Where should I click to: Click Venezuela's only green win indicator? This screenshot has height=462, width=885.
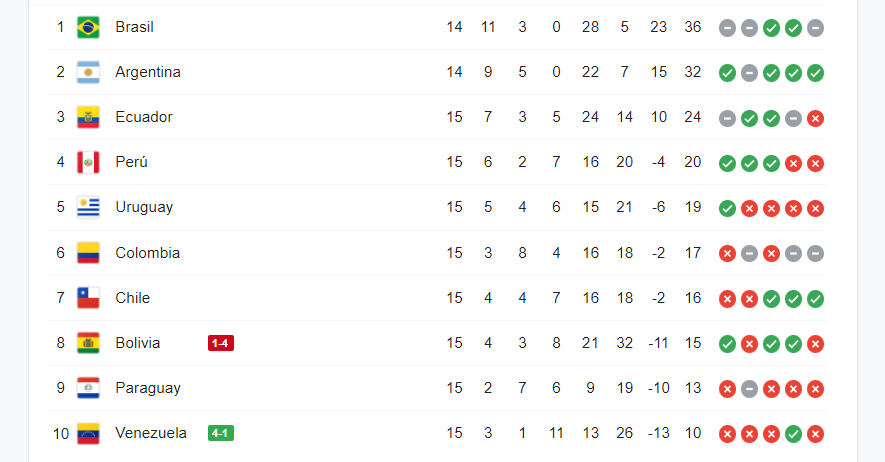(x=793, y=434)
